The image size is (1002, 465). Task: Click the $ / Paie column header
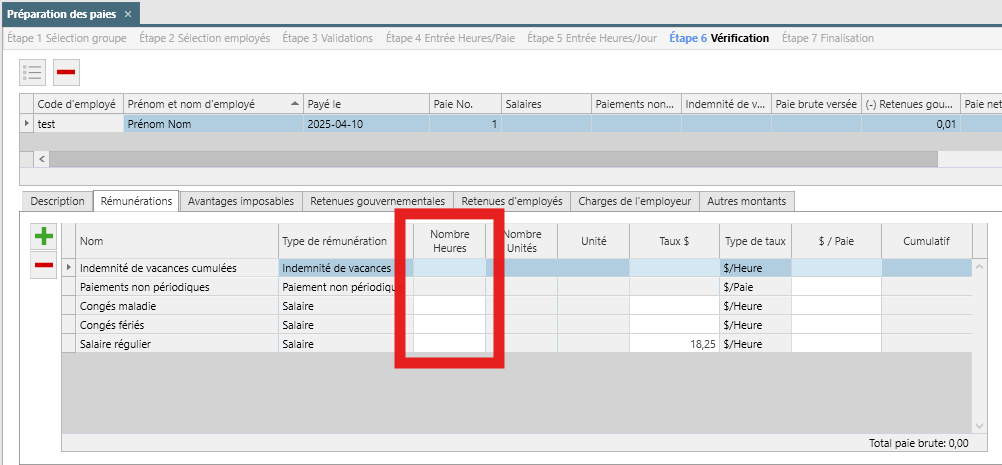[x=836, y=241]
